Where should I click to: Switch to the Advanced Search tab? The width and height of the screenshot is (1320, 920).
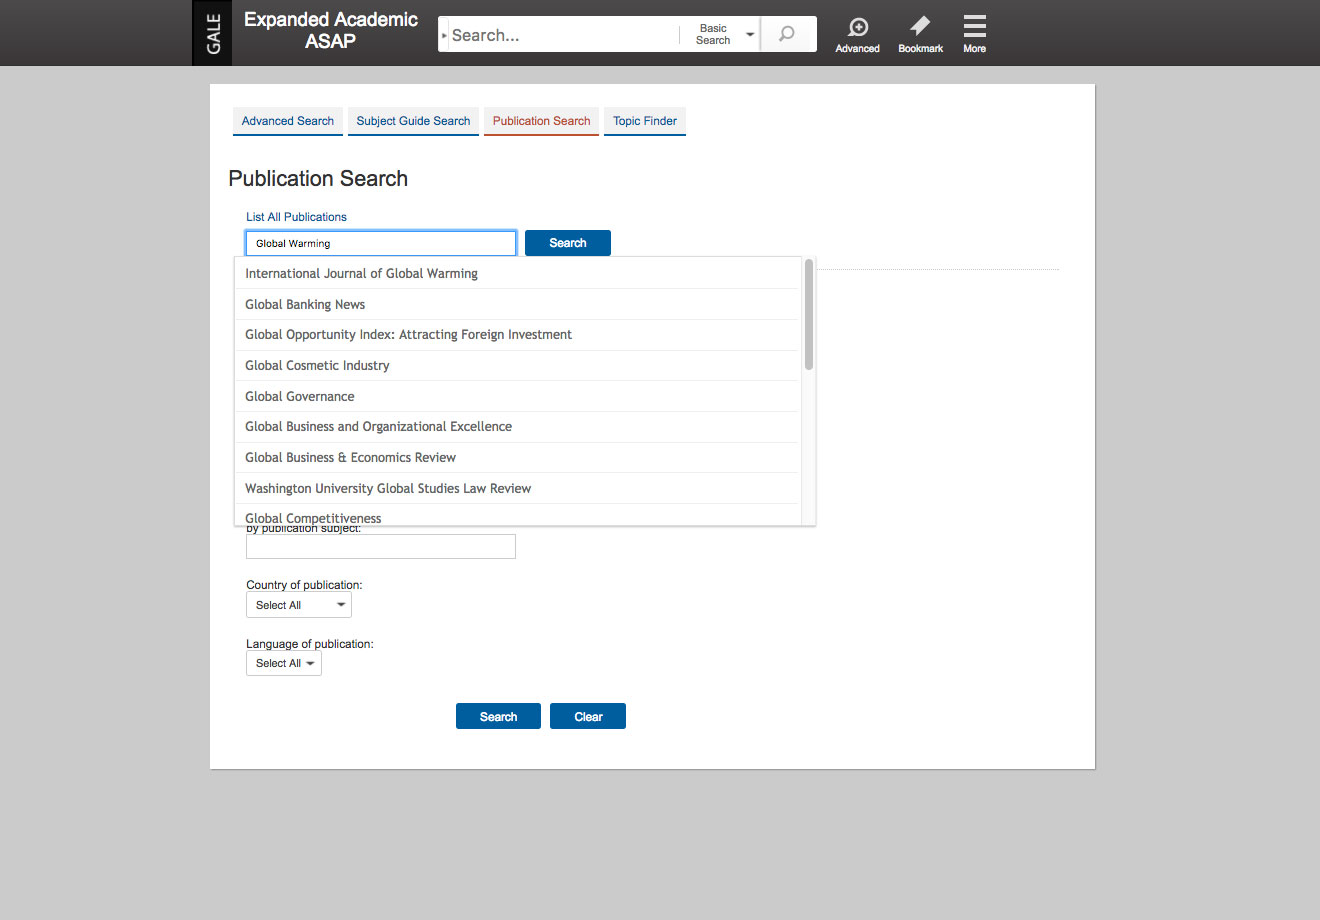coord(288,121)
